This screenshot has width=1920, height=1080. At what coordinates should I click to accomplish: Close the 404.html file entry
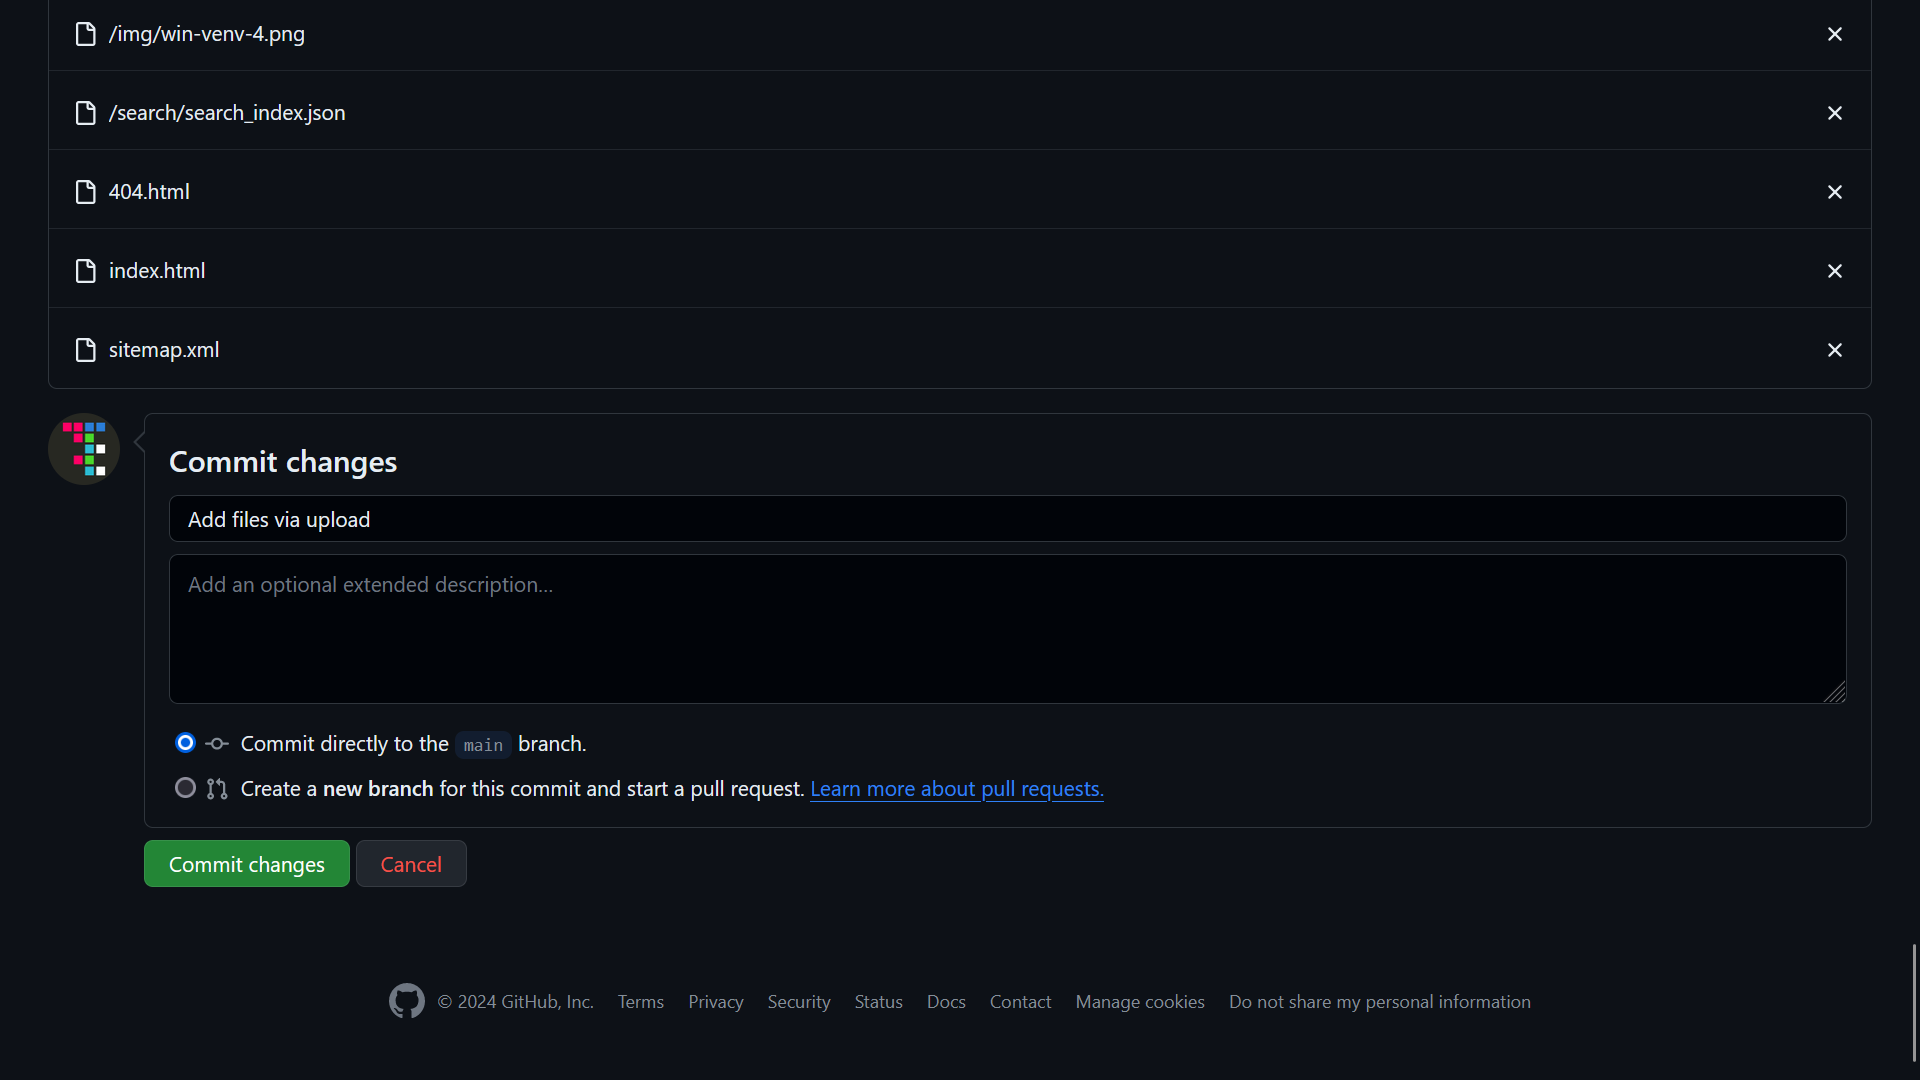click(x=1834, y=191)
